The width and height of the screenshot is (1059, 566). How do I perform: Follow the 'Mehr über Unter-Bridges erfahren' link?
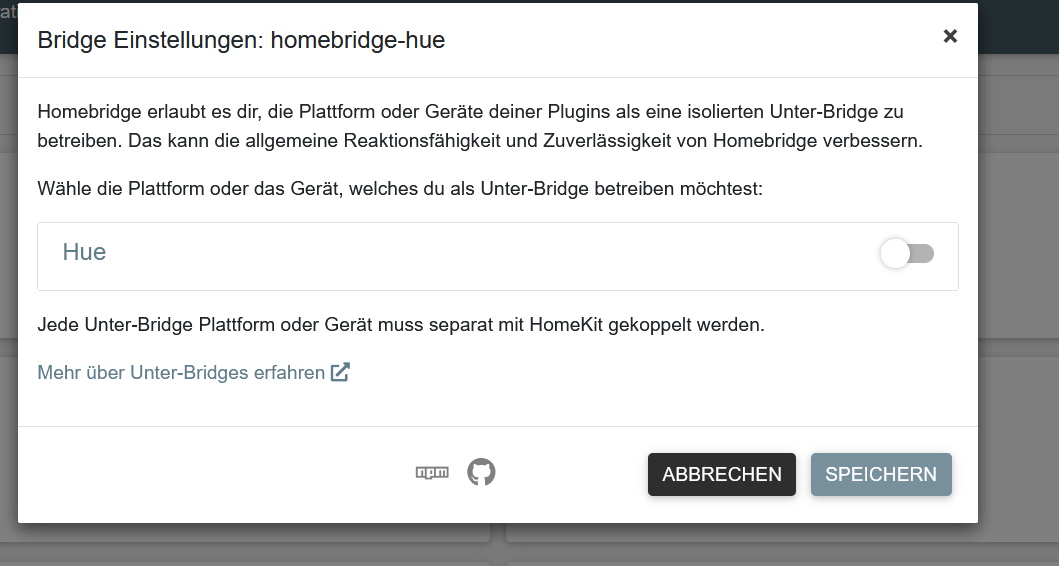point(181,373)
